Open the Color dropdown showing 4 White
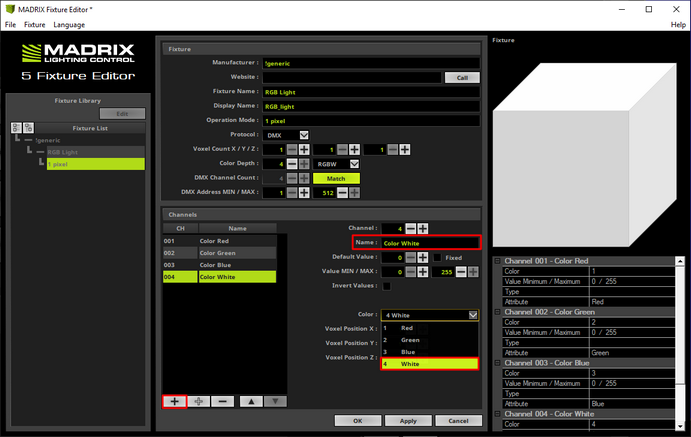 pos(430,315)
